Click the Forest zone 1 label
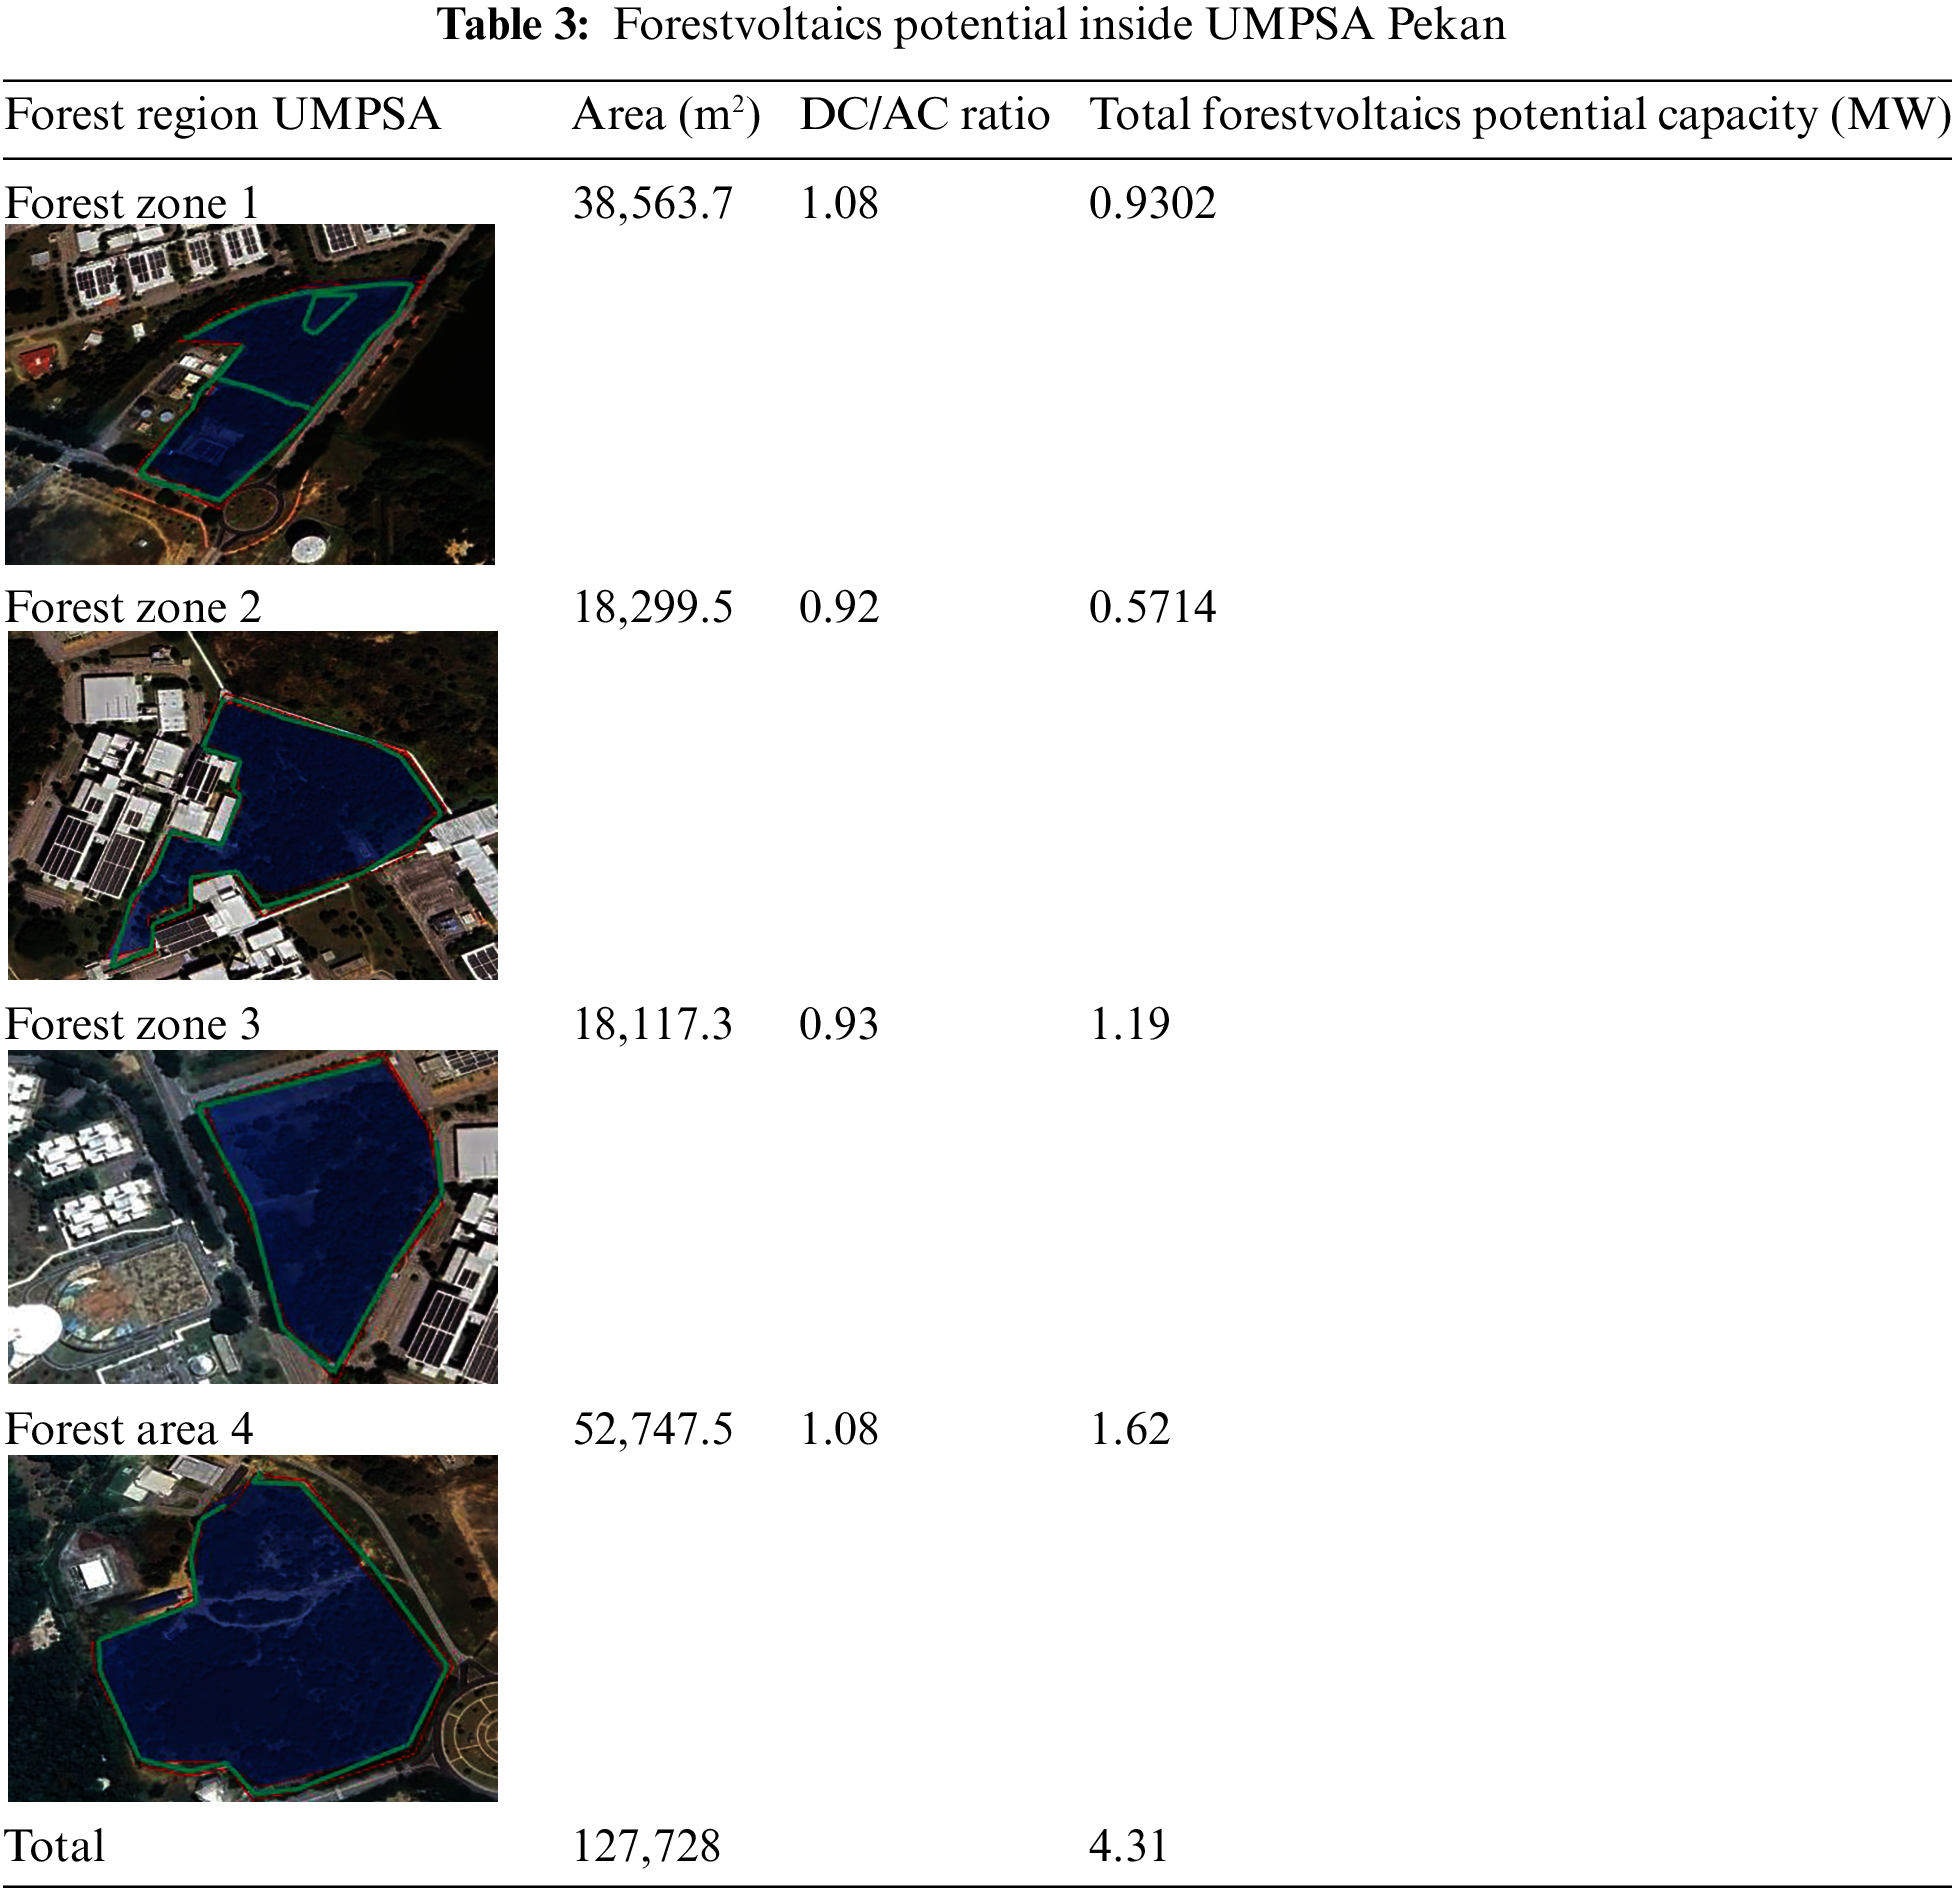 pos(132,203)
